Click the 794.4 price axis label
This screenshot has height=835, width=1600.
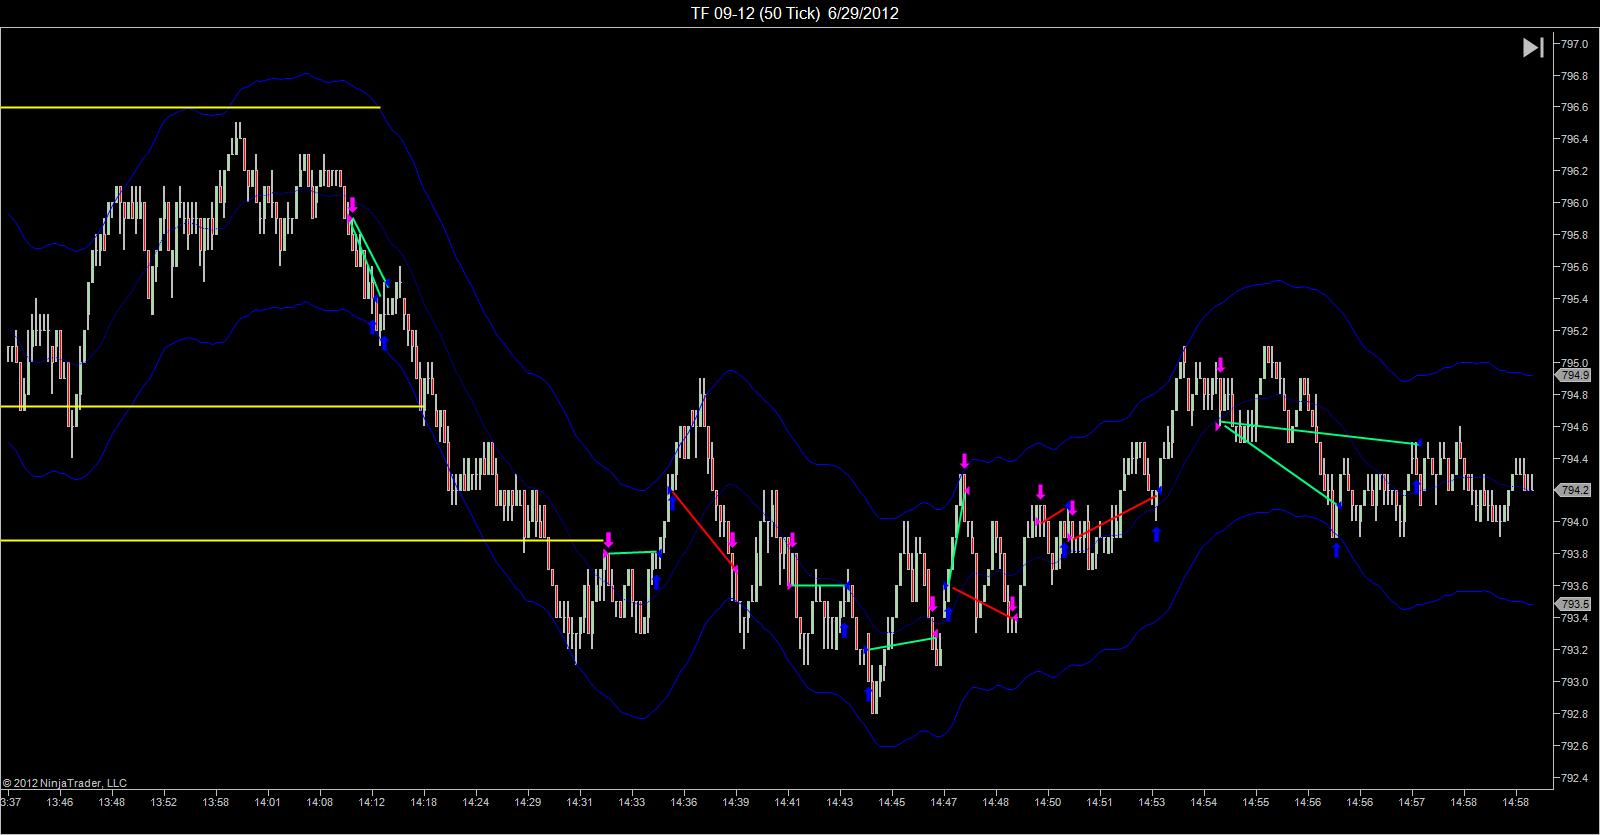1575,460
